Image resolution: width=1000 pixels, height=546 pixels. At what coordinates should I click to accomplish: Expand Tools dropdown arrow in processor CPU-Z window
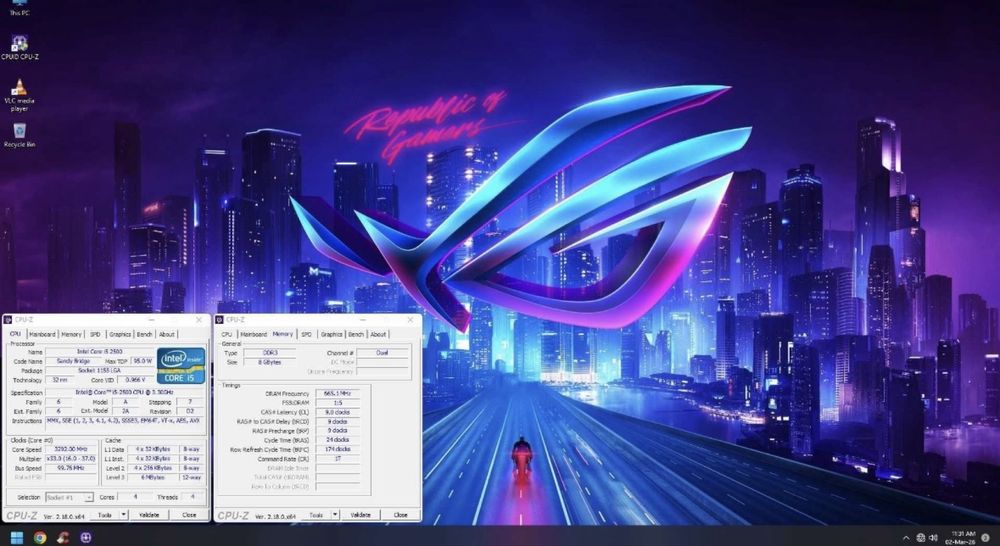point(124,515)
